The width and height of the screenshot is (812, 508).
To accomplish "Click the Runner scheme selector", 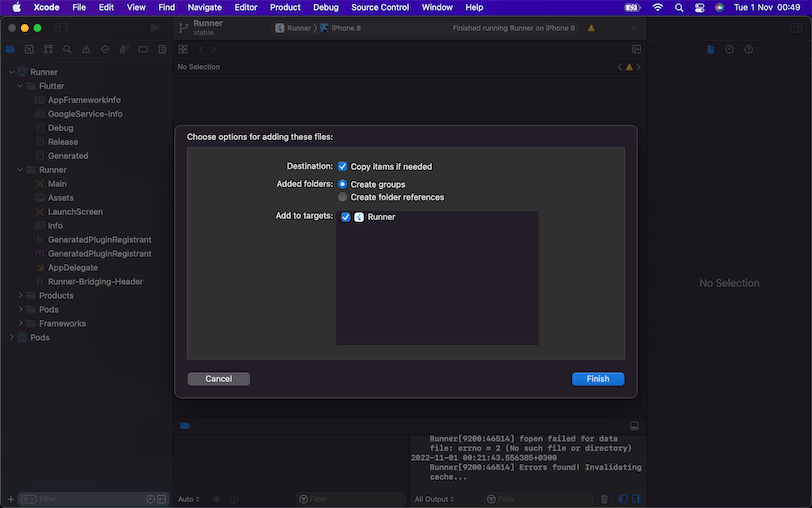I will pos(293,28).
